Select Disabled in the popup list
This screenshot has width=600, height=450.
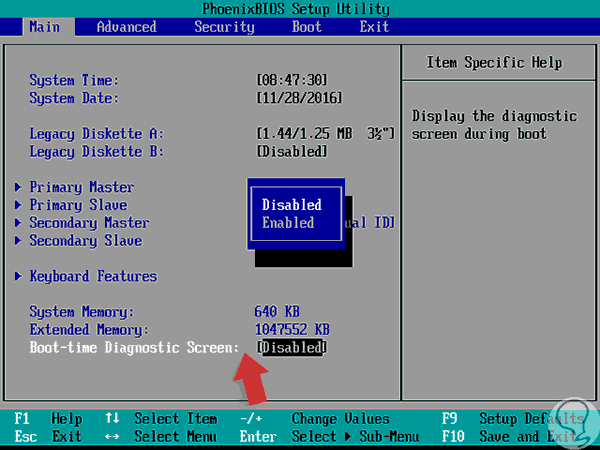(x=292, y=205)
